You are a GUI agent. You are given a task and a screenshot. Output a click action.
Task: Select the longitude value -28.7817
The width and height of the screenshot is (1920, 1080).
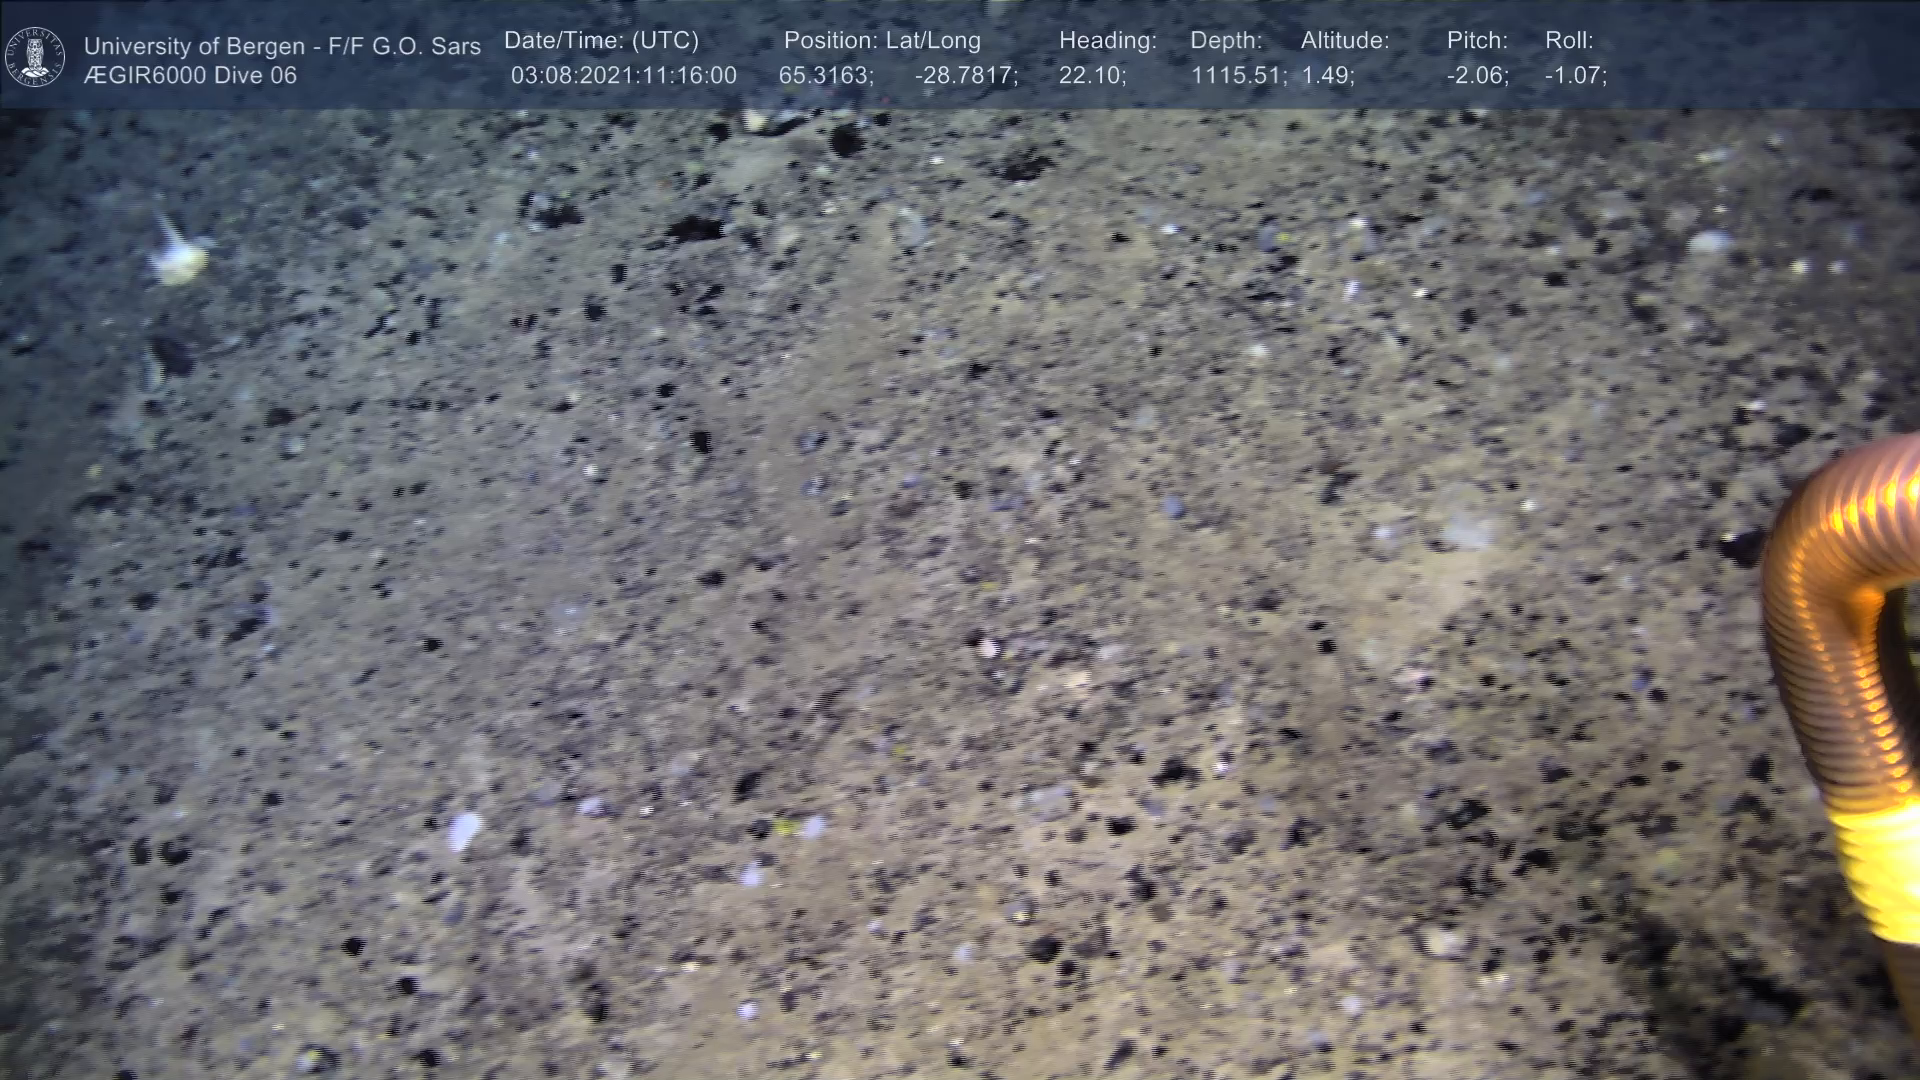(966, 76)
